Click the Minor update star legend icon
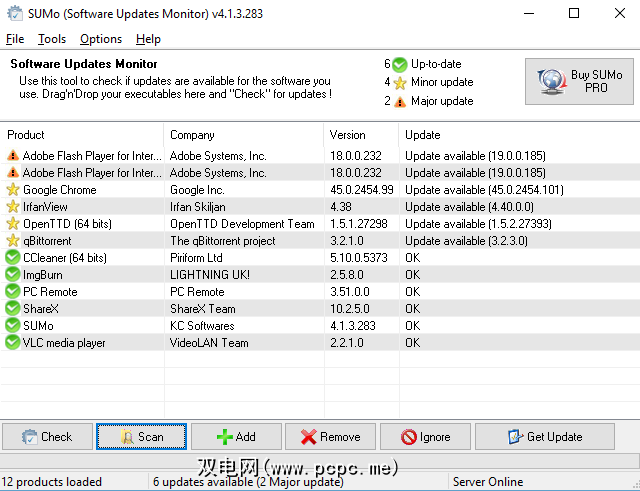Screen dimensions: 640x491 (x=400, y=83)
